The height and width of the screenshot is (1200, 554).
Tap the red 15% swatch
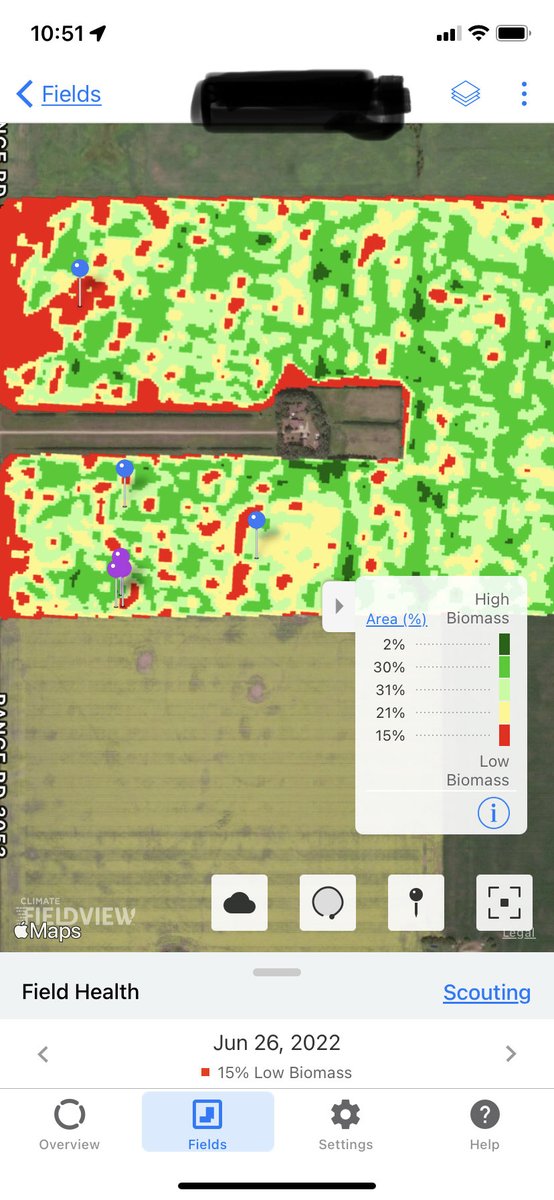tap(504, 735)
